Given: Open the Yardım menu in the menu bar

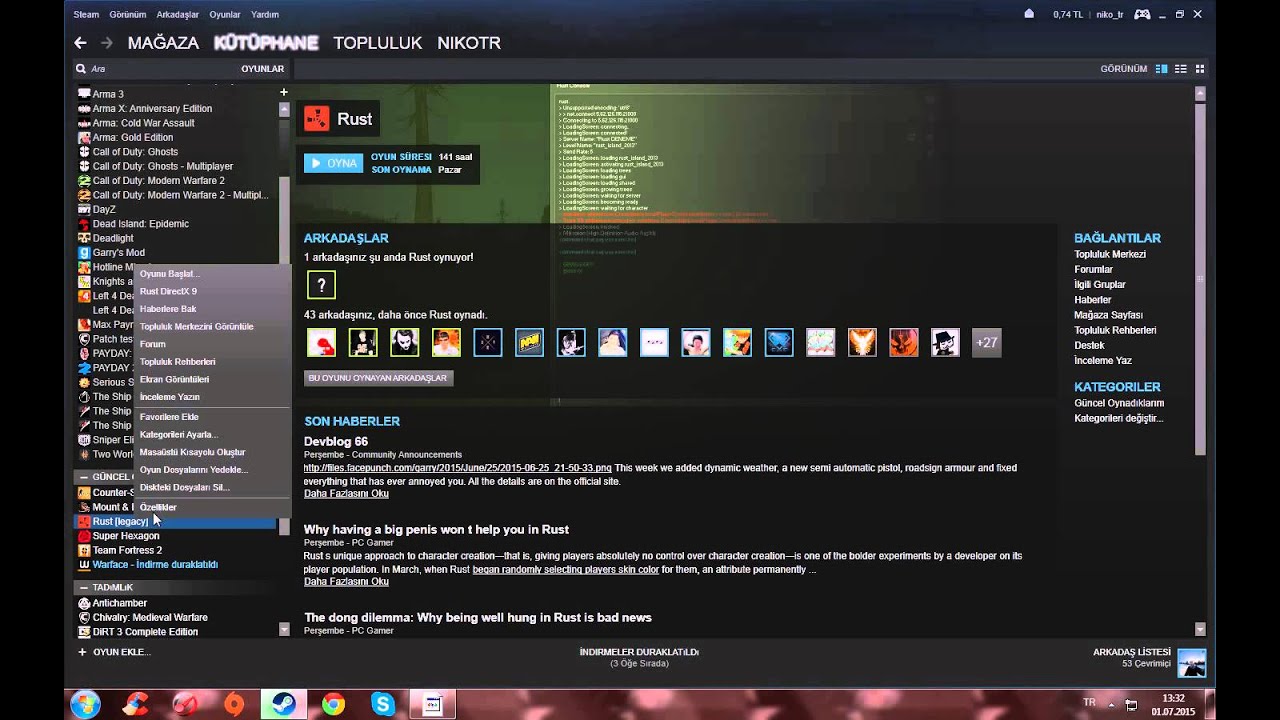Looking at the screenshot, I should (x=265, y=15).
